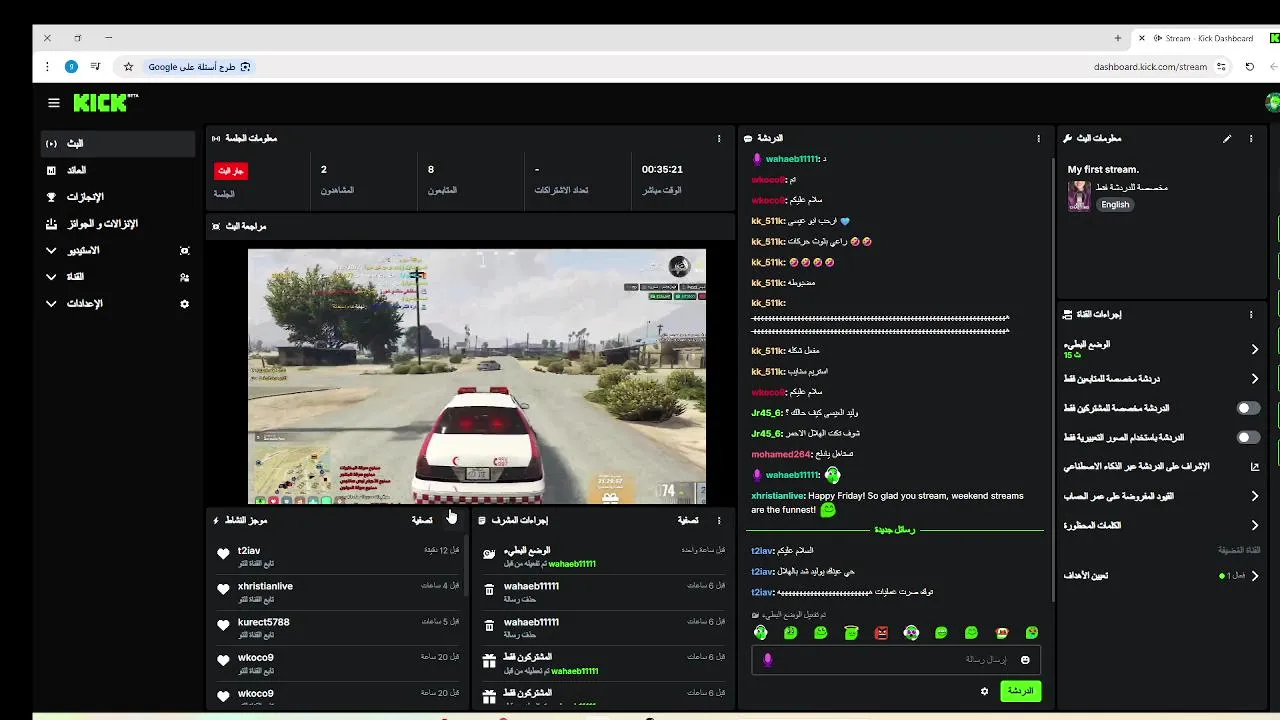Click heart icon next to kurect5788 follow
Viewport: 1280px width, 720px height.
(223, 625)
